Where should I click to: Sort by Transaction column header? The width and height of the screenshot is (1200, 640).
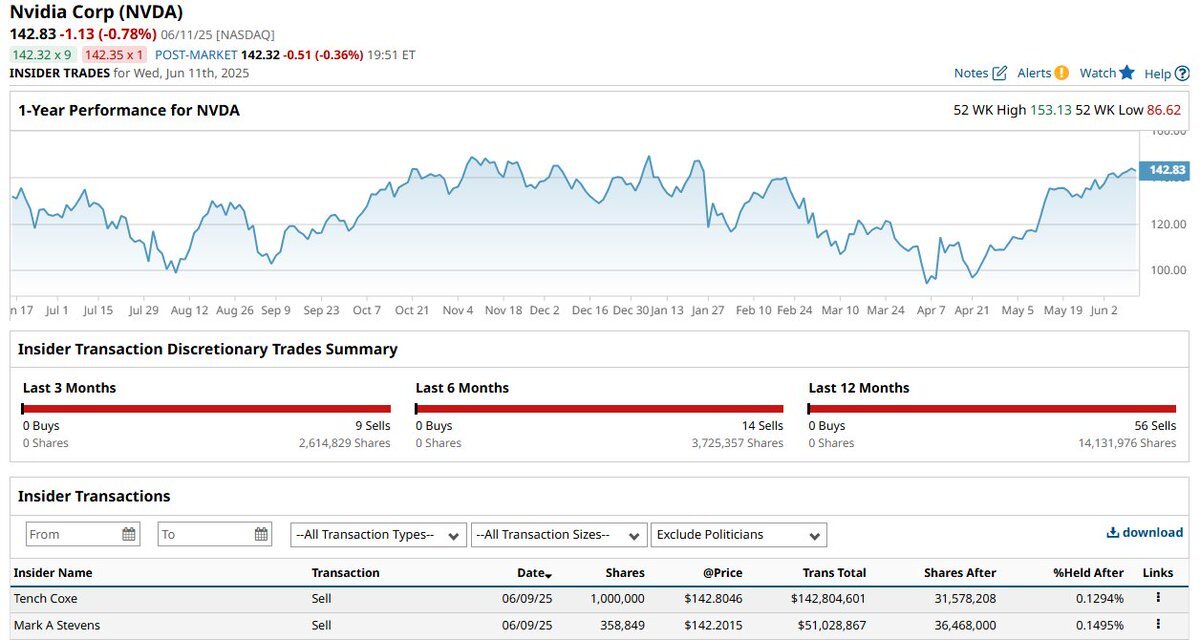[346, 573]
